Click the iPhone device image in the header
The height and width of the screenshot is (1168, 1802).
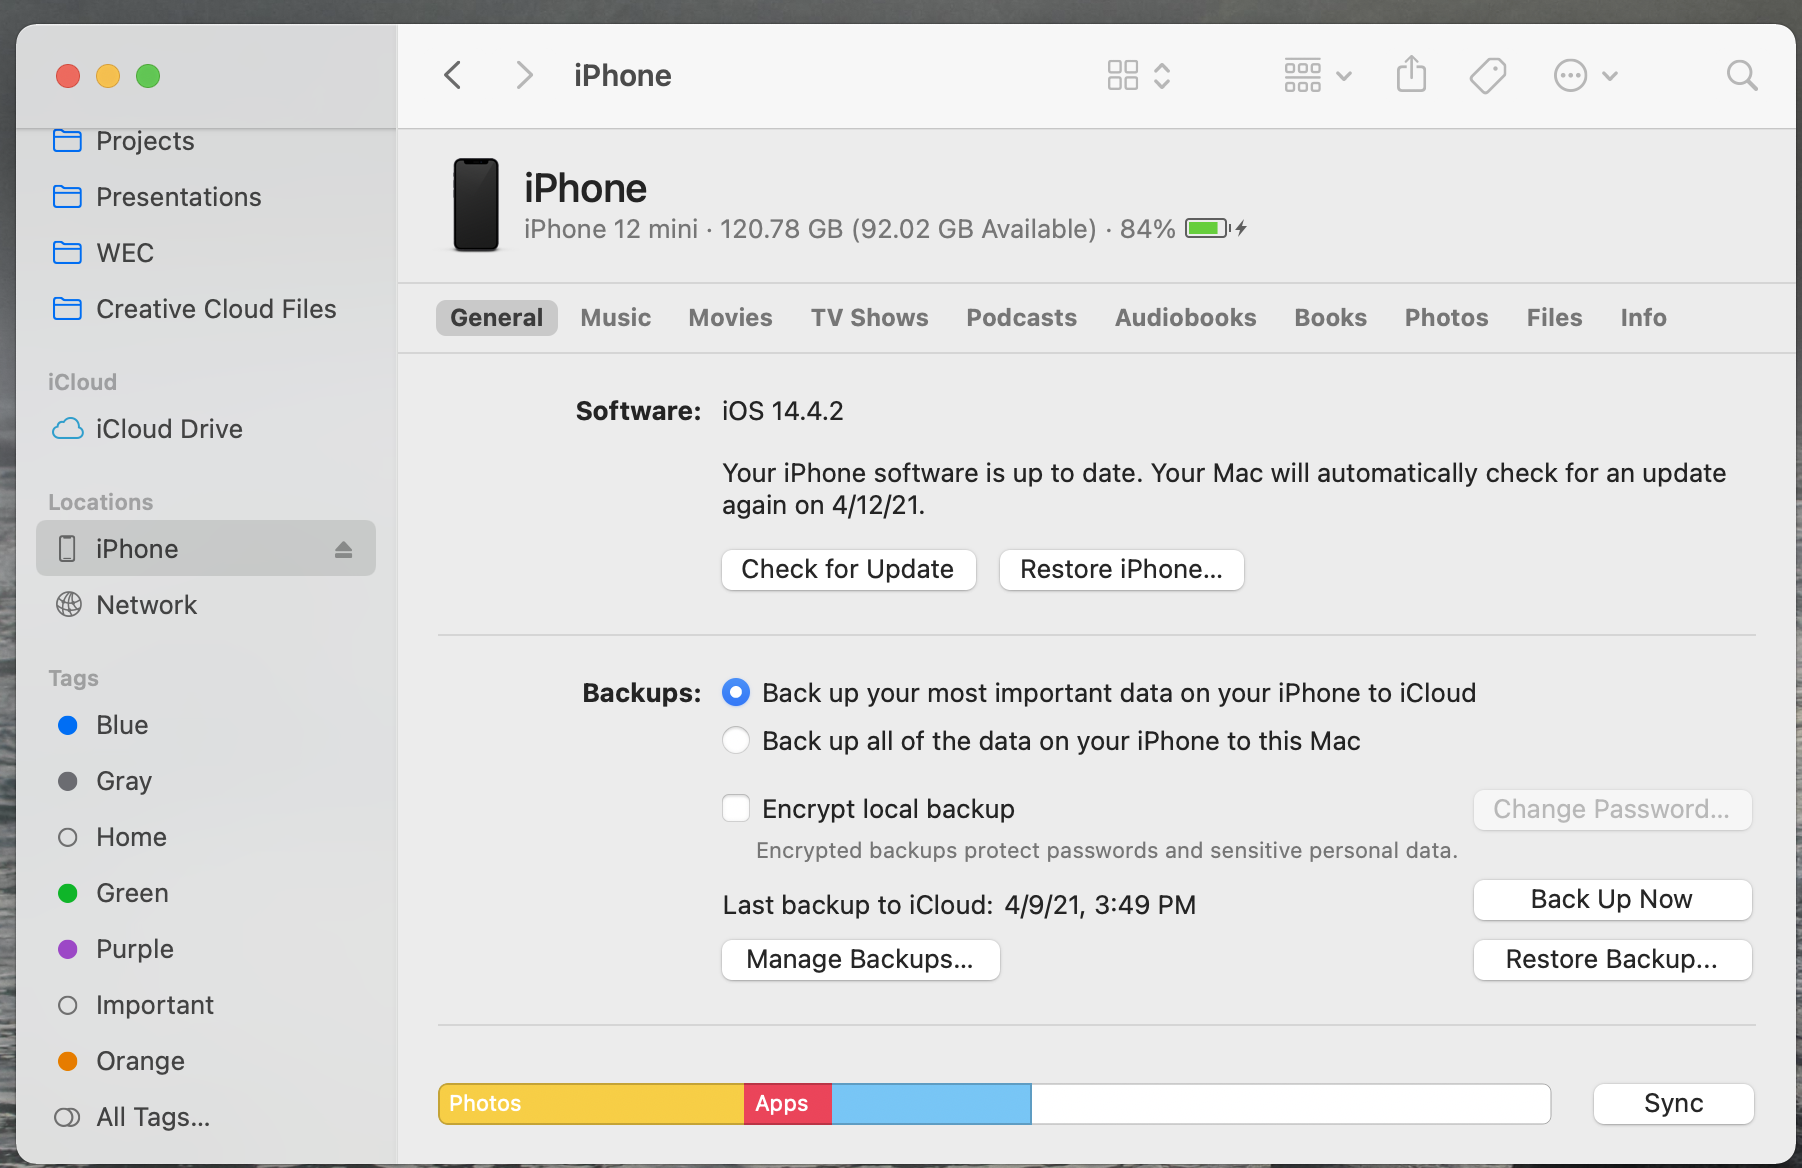pos(476,205)
